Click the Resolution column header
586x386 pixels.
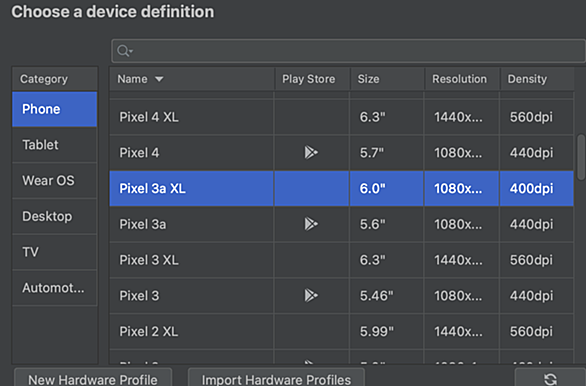click(x=462, y=79)
